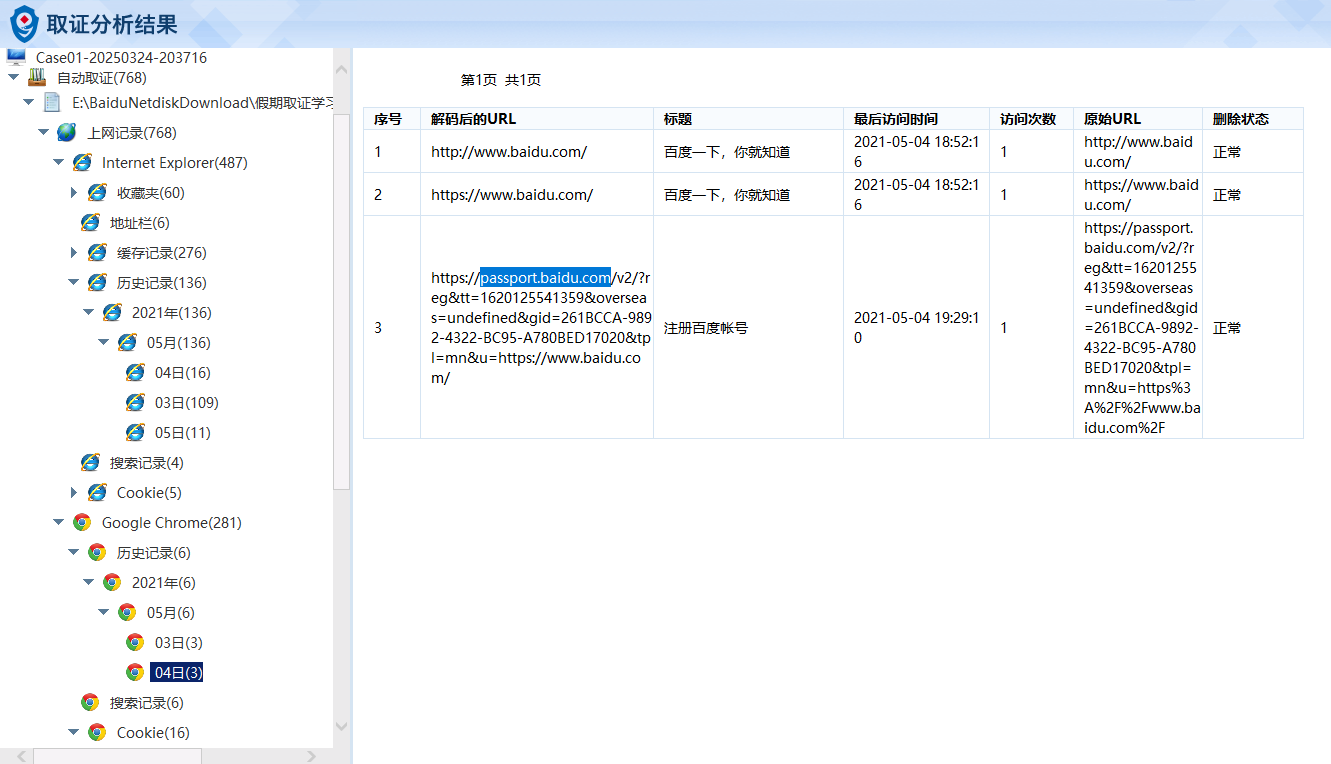Click the Chrome icon beside Cookie(16)
Viewport: 1331px width, 764px height.
click(x=97, y=732)
